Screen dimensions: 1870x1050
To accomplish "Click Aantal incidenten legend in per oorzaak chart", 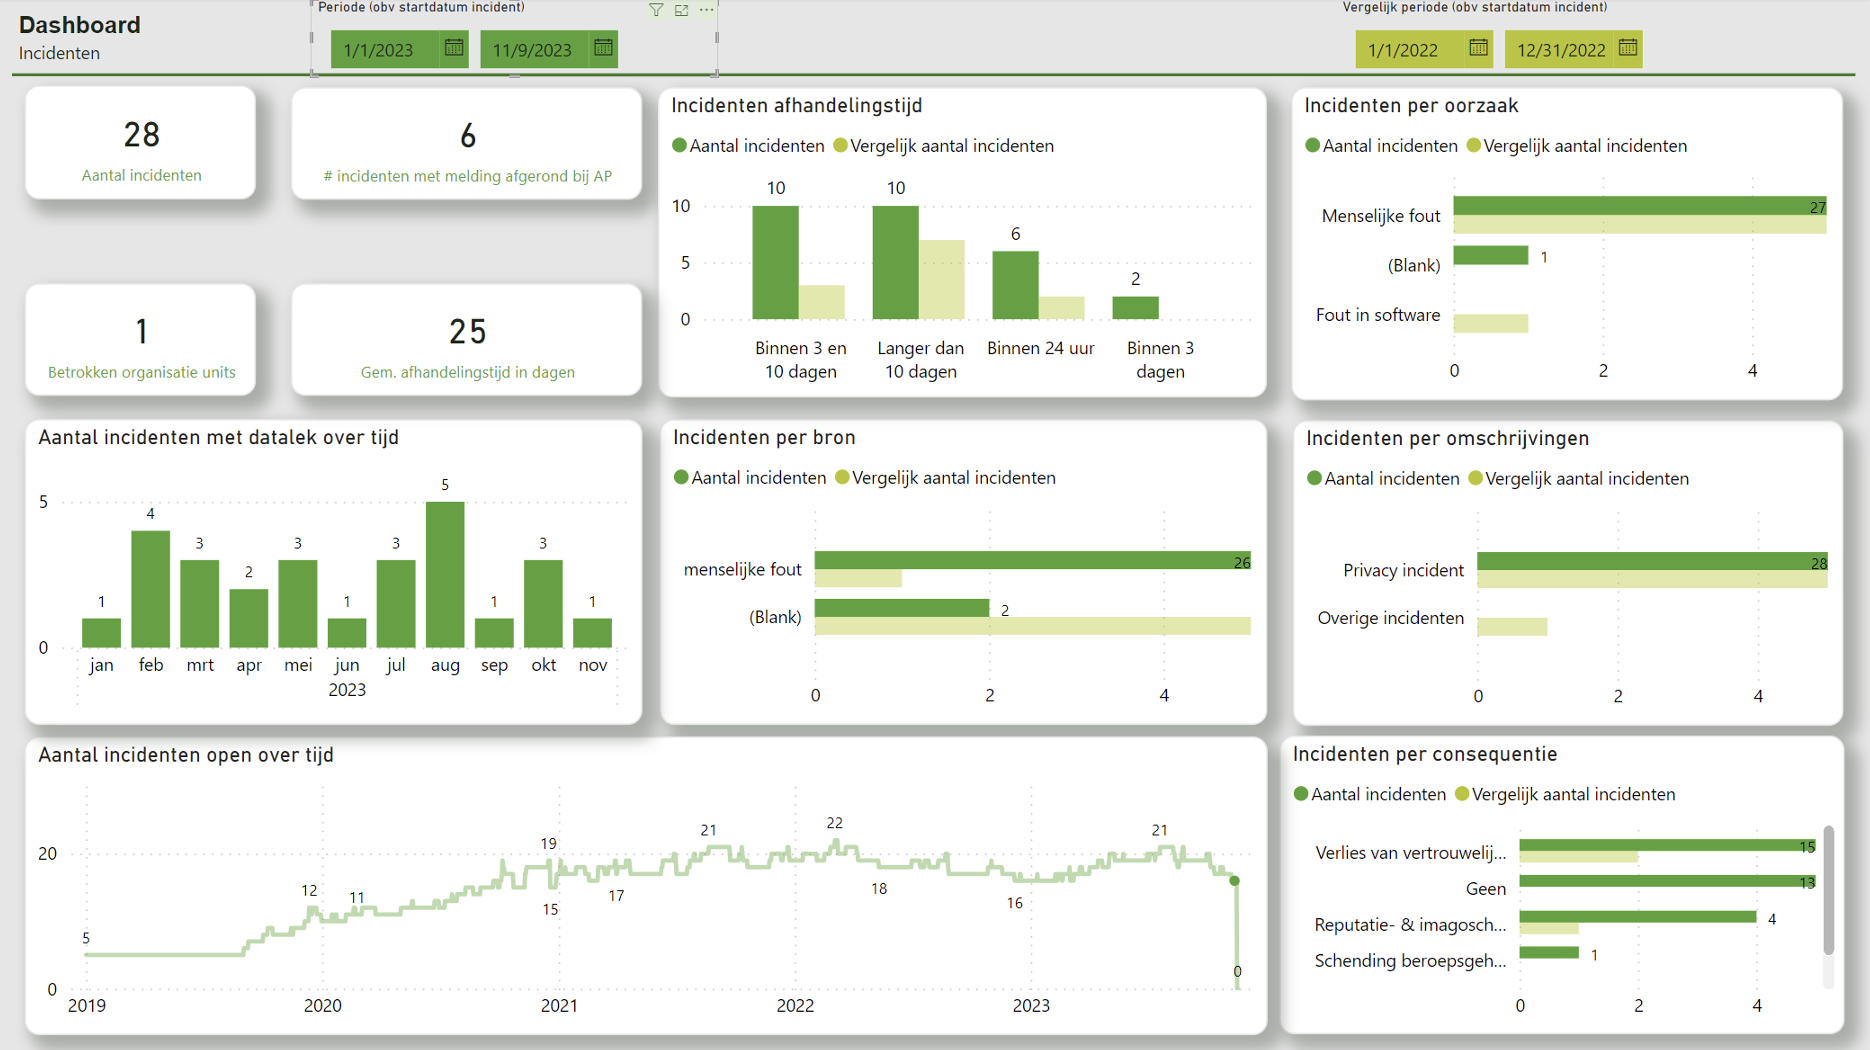I will pos(1381,146).
